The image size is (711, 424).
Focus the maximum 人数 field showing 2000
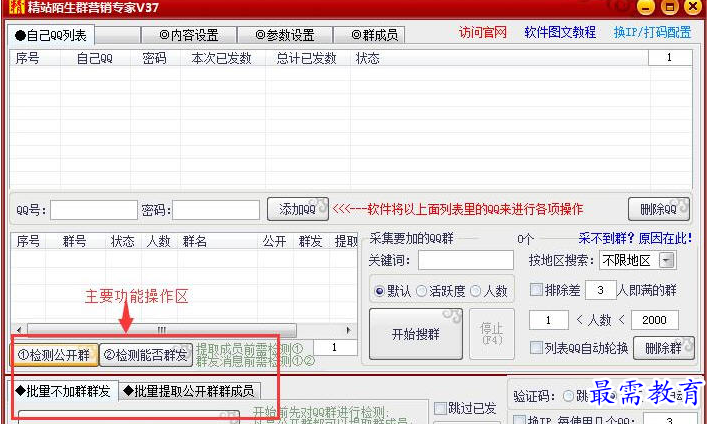654,320
